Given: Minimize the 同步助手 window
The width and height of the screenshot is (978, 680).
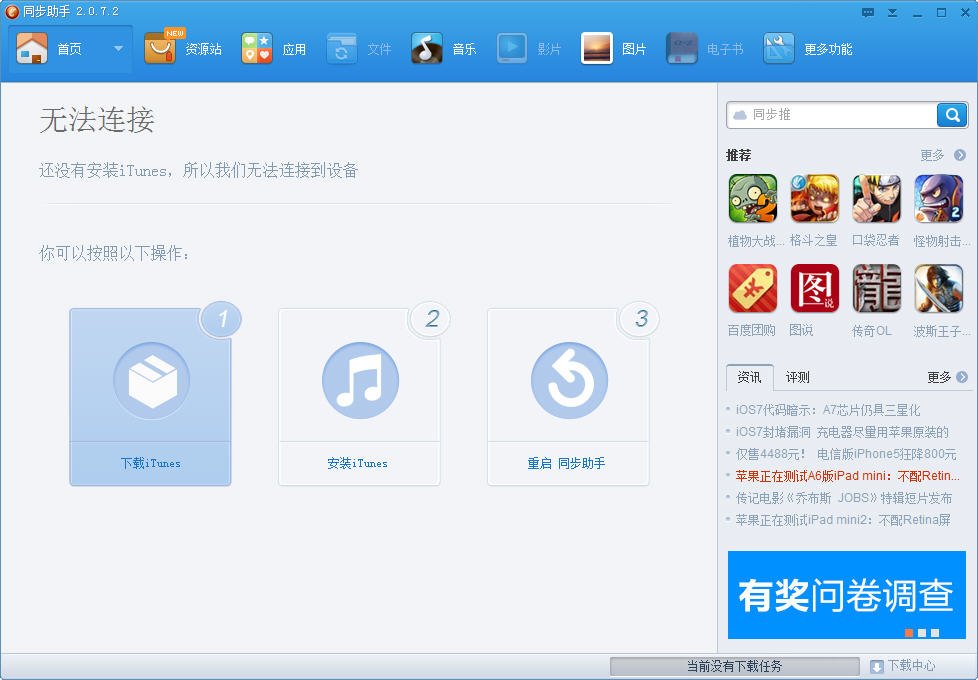Looking at the screenshot, I should point(917,13).
